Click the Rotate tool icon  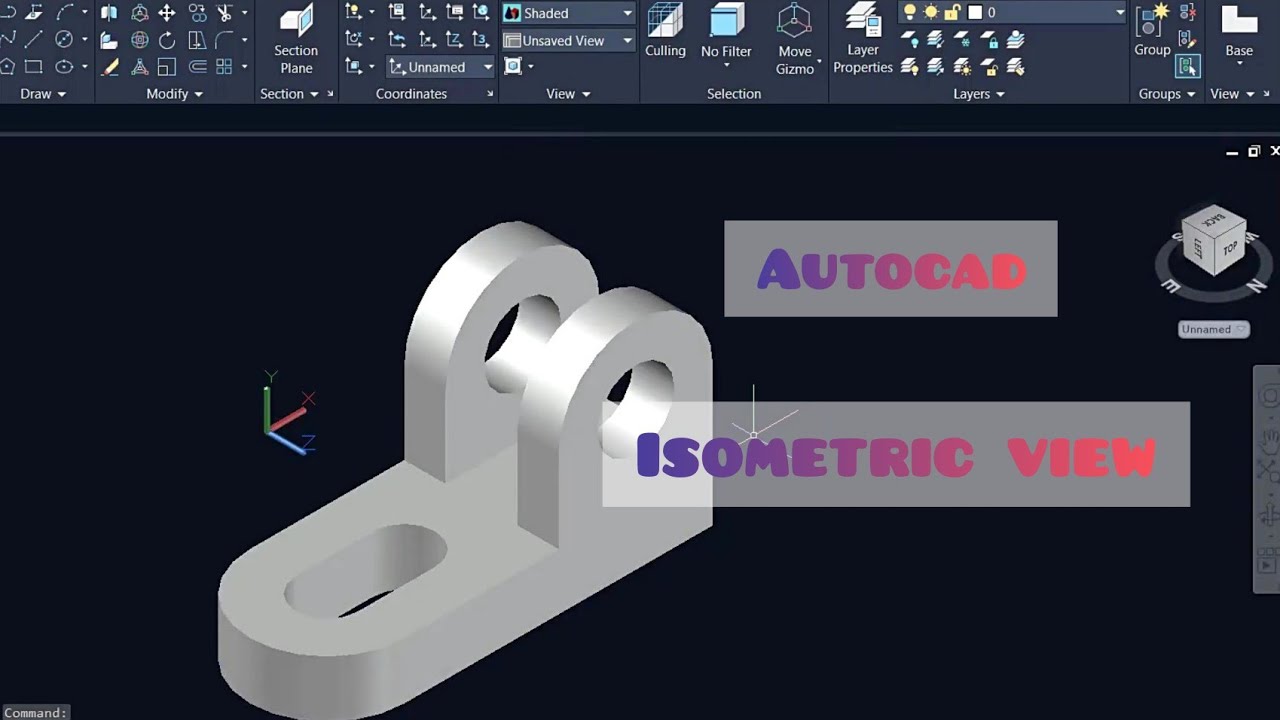pos(167,40)
